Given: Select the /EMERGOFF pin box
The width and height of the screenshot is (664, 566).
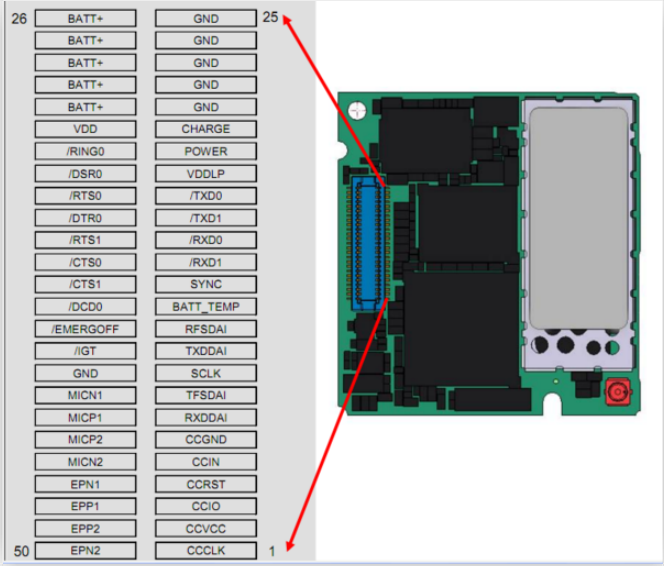Looking at the screenshot, I should 86,329.
